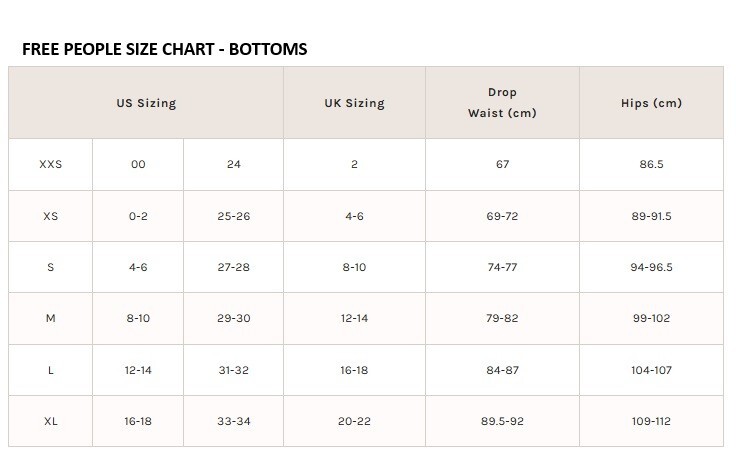Select the M size row label
The width and height of the screenshot is (736, 472).
[51, 319]
